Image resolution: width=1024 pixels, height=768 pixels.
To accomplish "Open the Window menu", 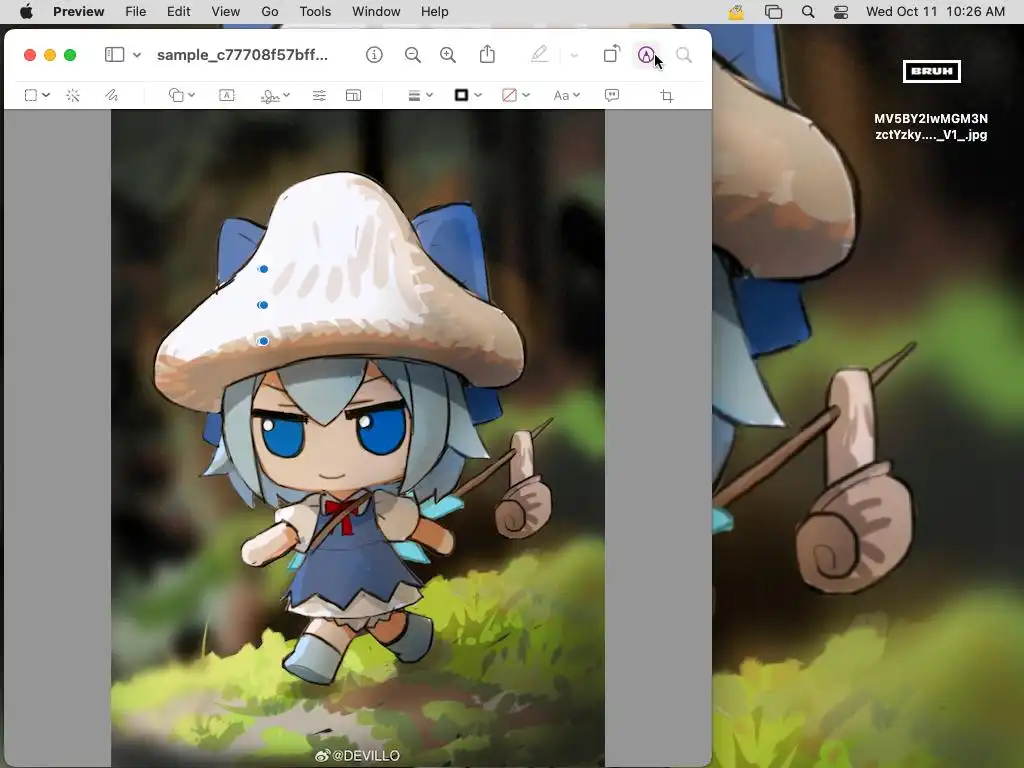I will click(x=376, y=11).
